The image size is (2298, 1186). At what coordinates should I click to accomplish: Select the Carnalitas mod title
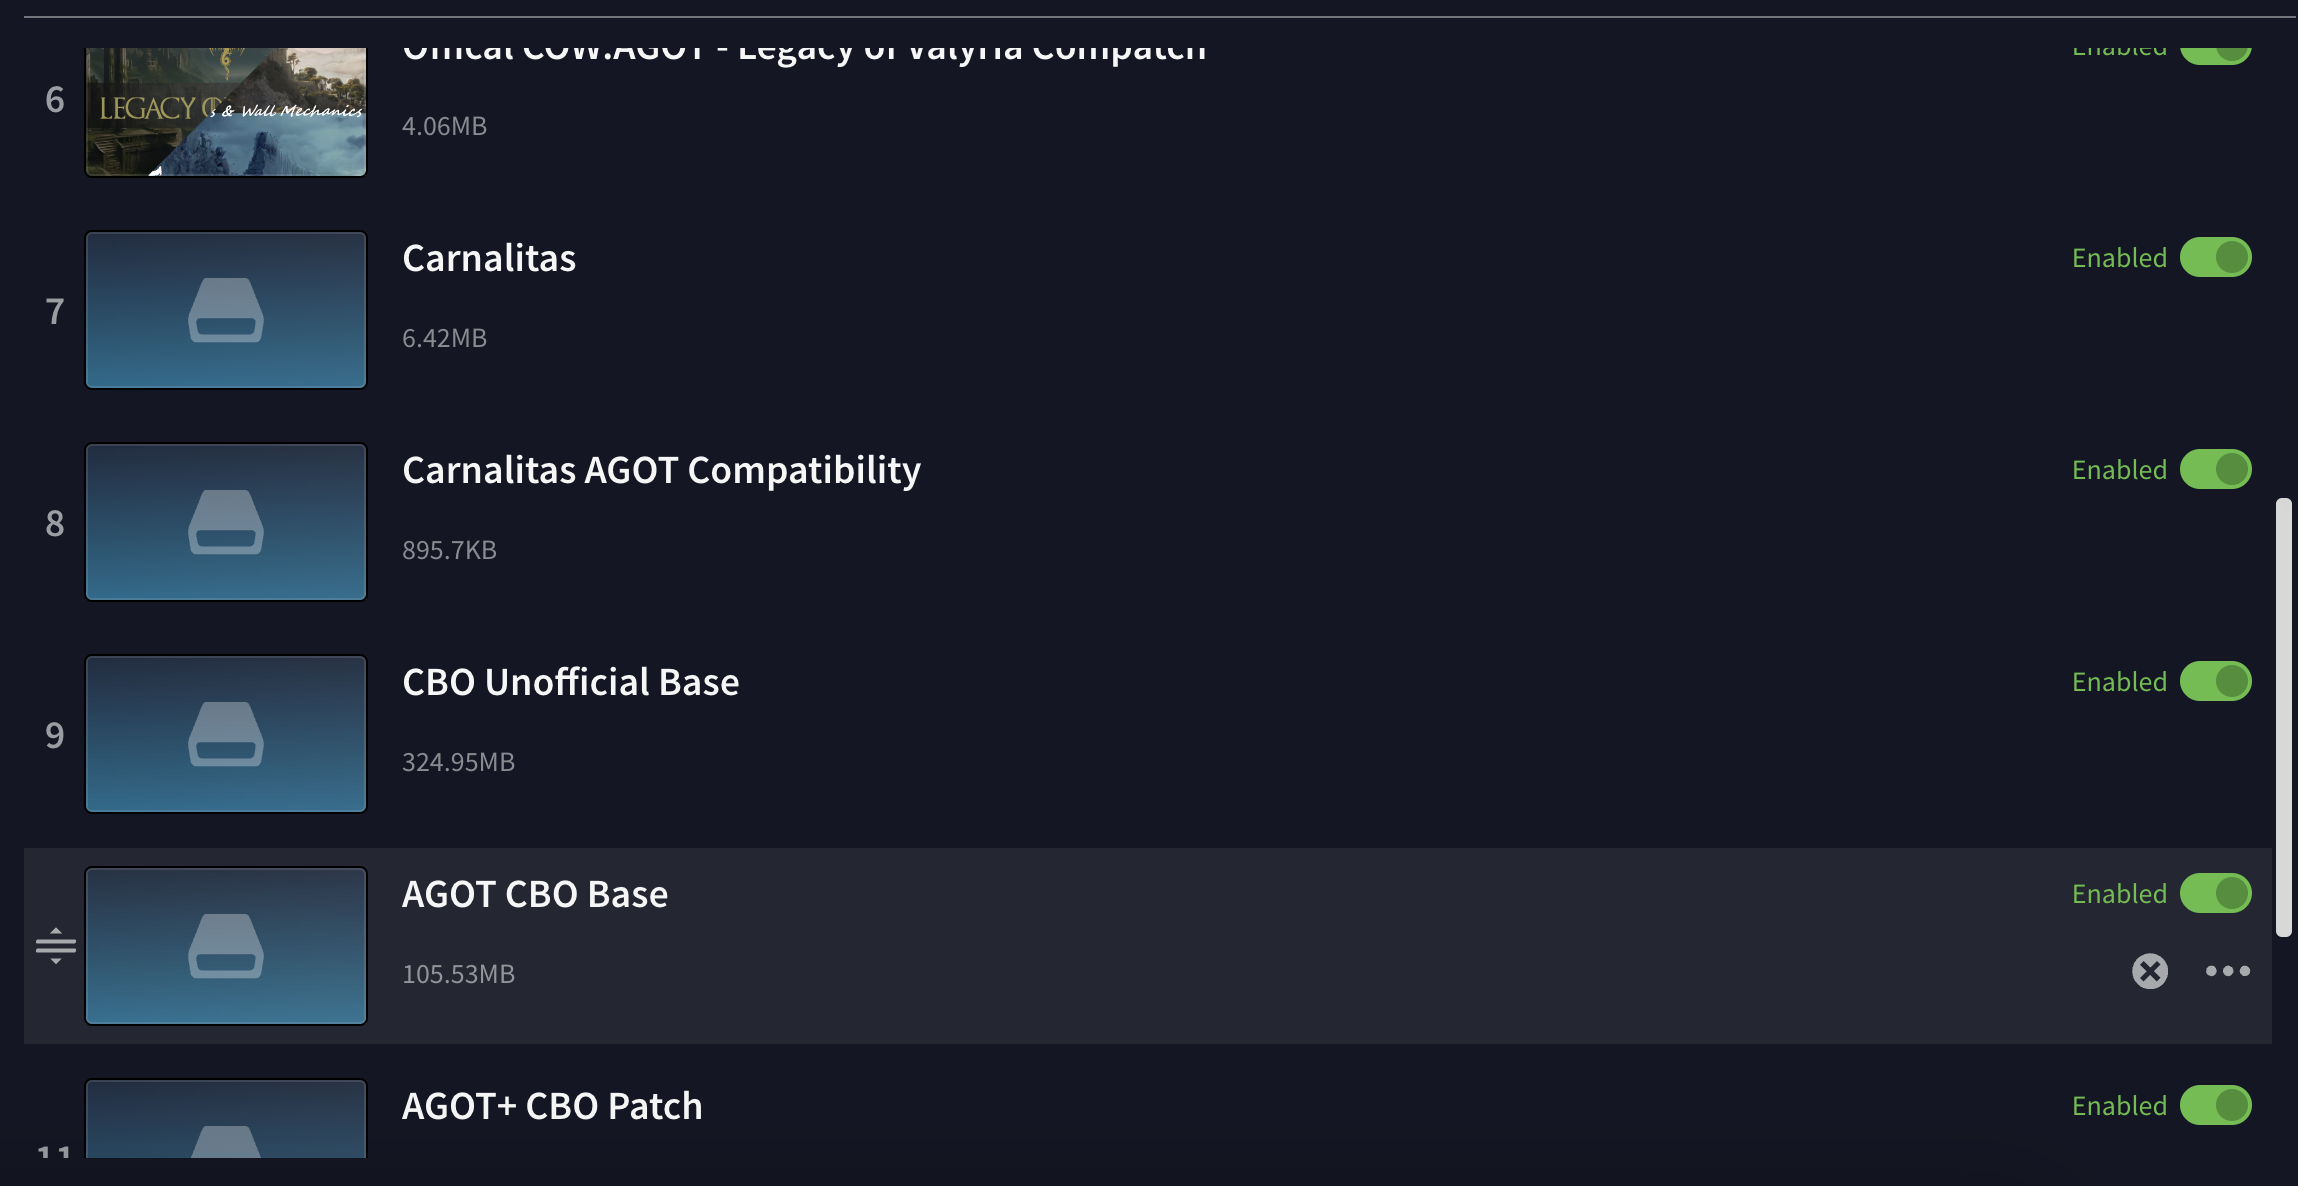pyautogui.click(x=489, y=258)
